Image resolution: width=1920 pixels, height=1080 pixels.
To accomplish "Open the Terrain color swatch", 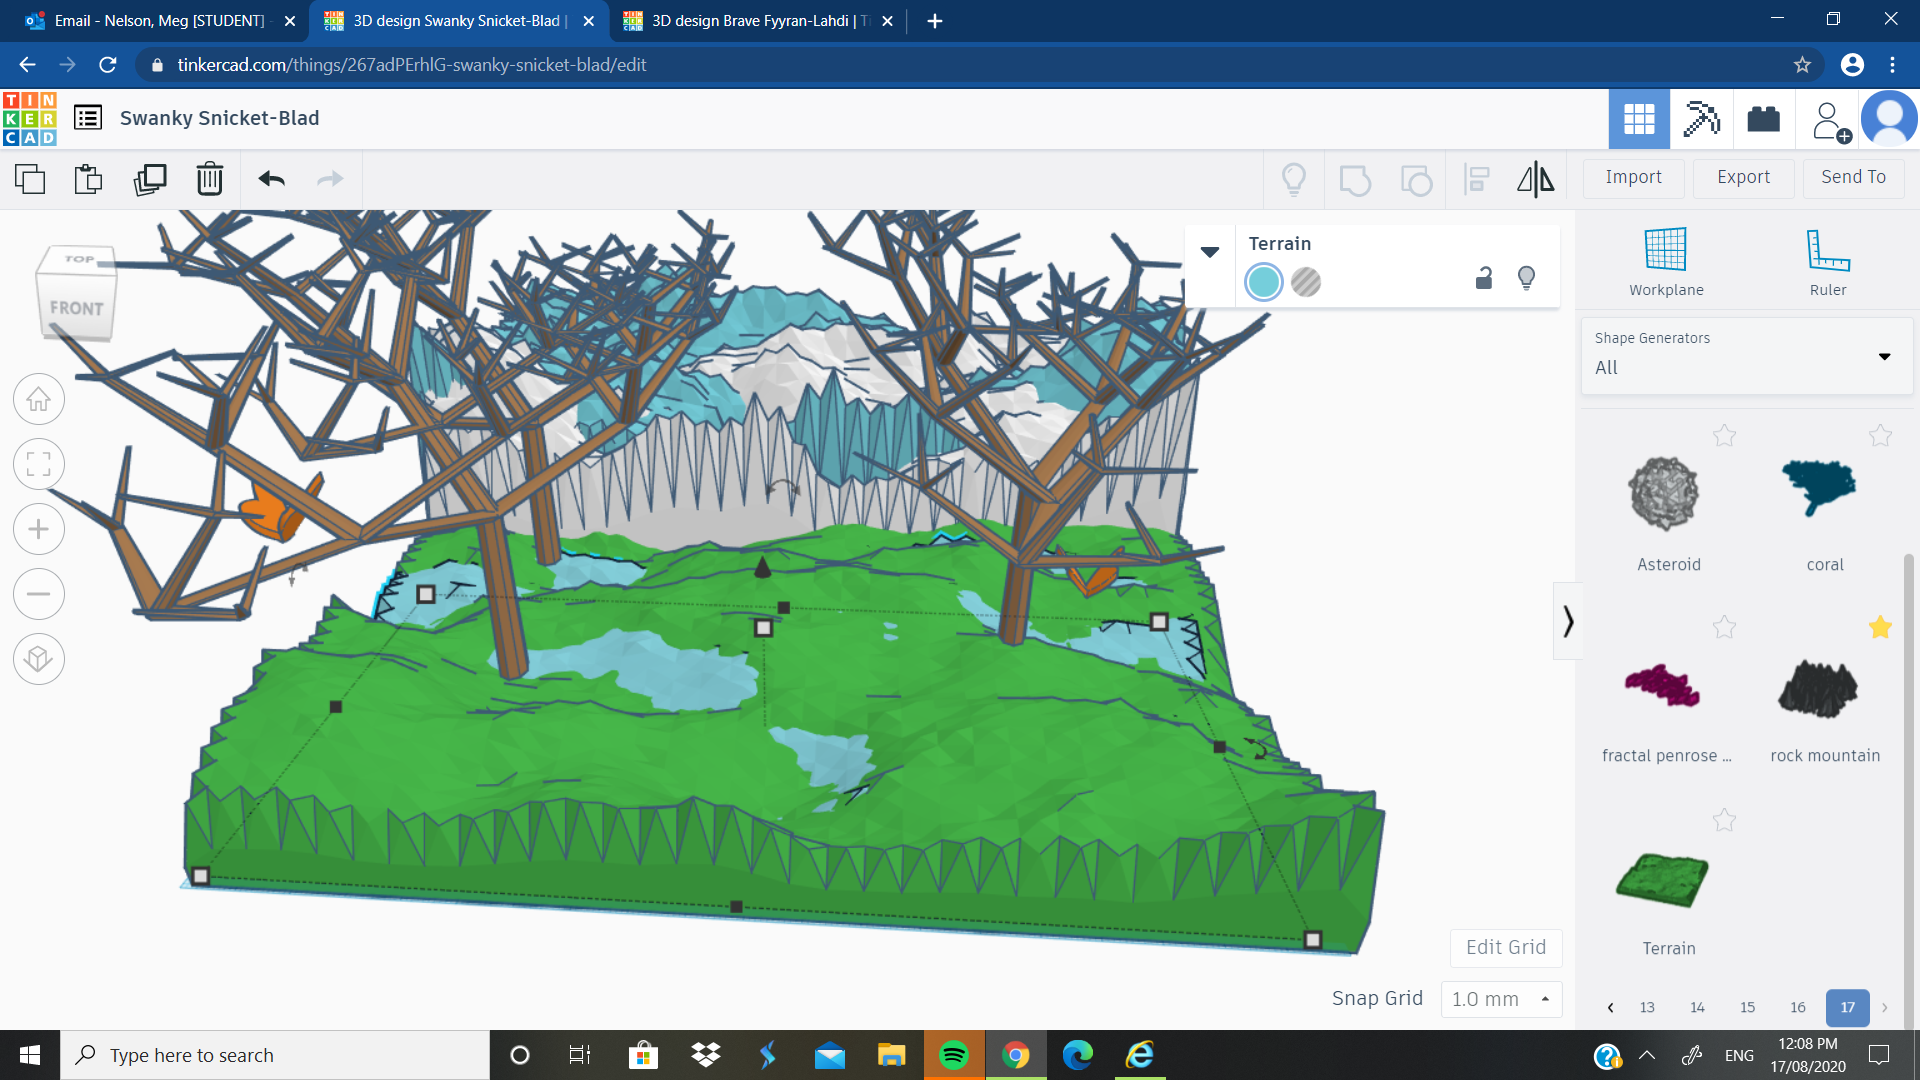I will click(x=1263, y=282).
